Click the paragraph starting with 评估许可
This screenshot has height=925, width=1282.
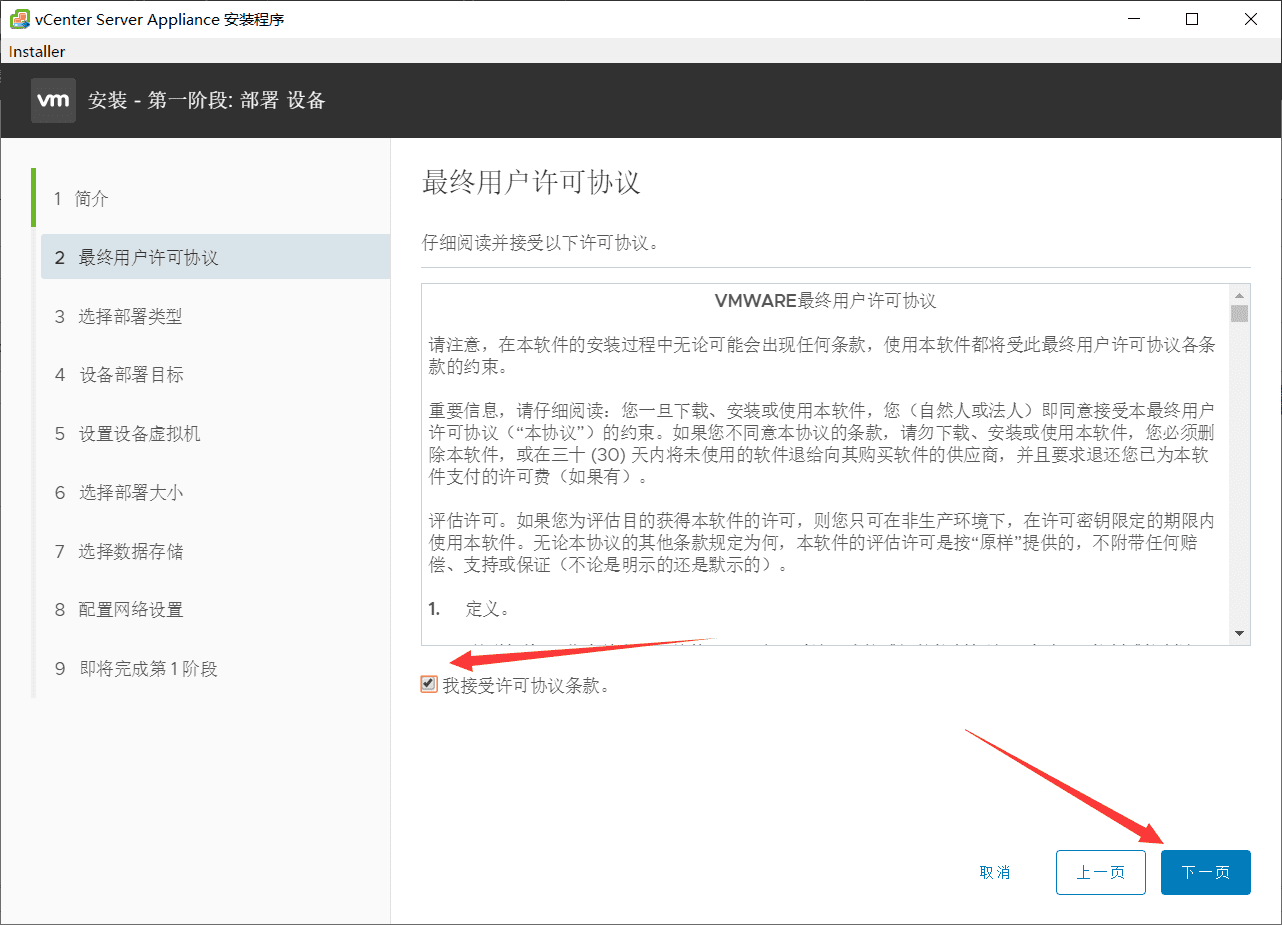click(822, 543)
